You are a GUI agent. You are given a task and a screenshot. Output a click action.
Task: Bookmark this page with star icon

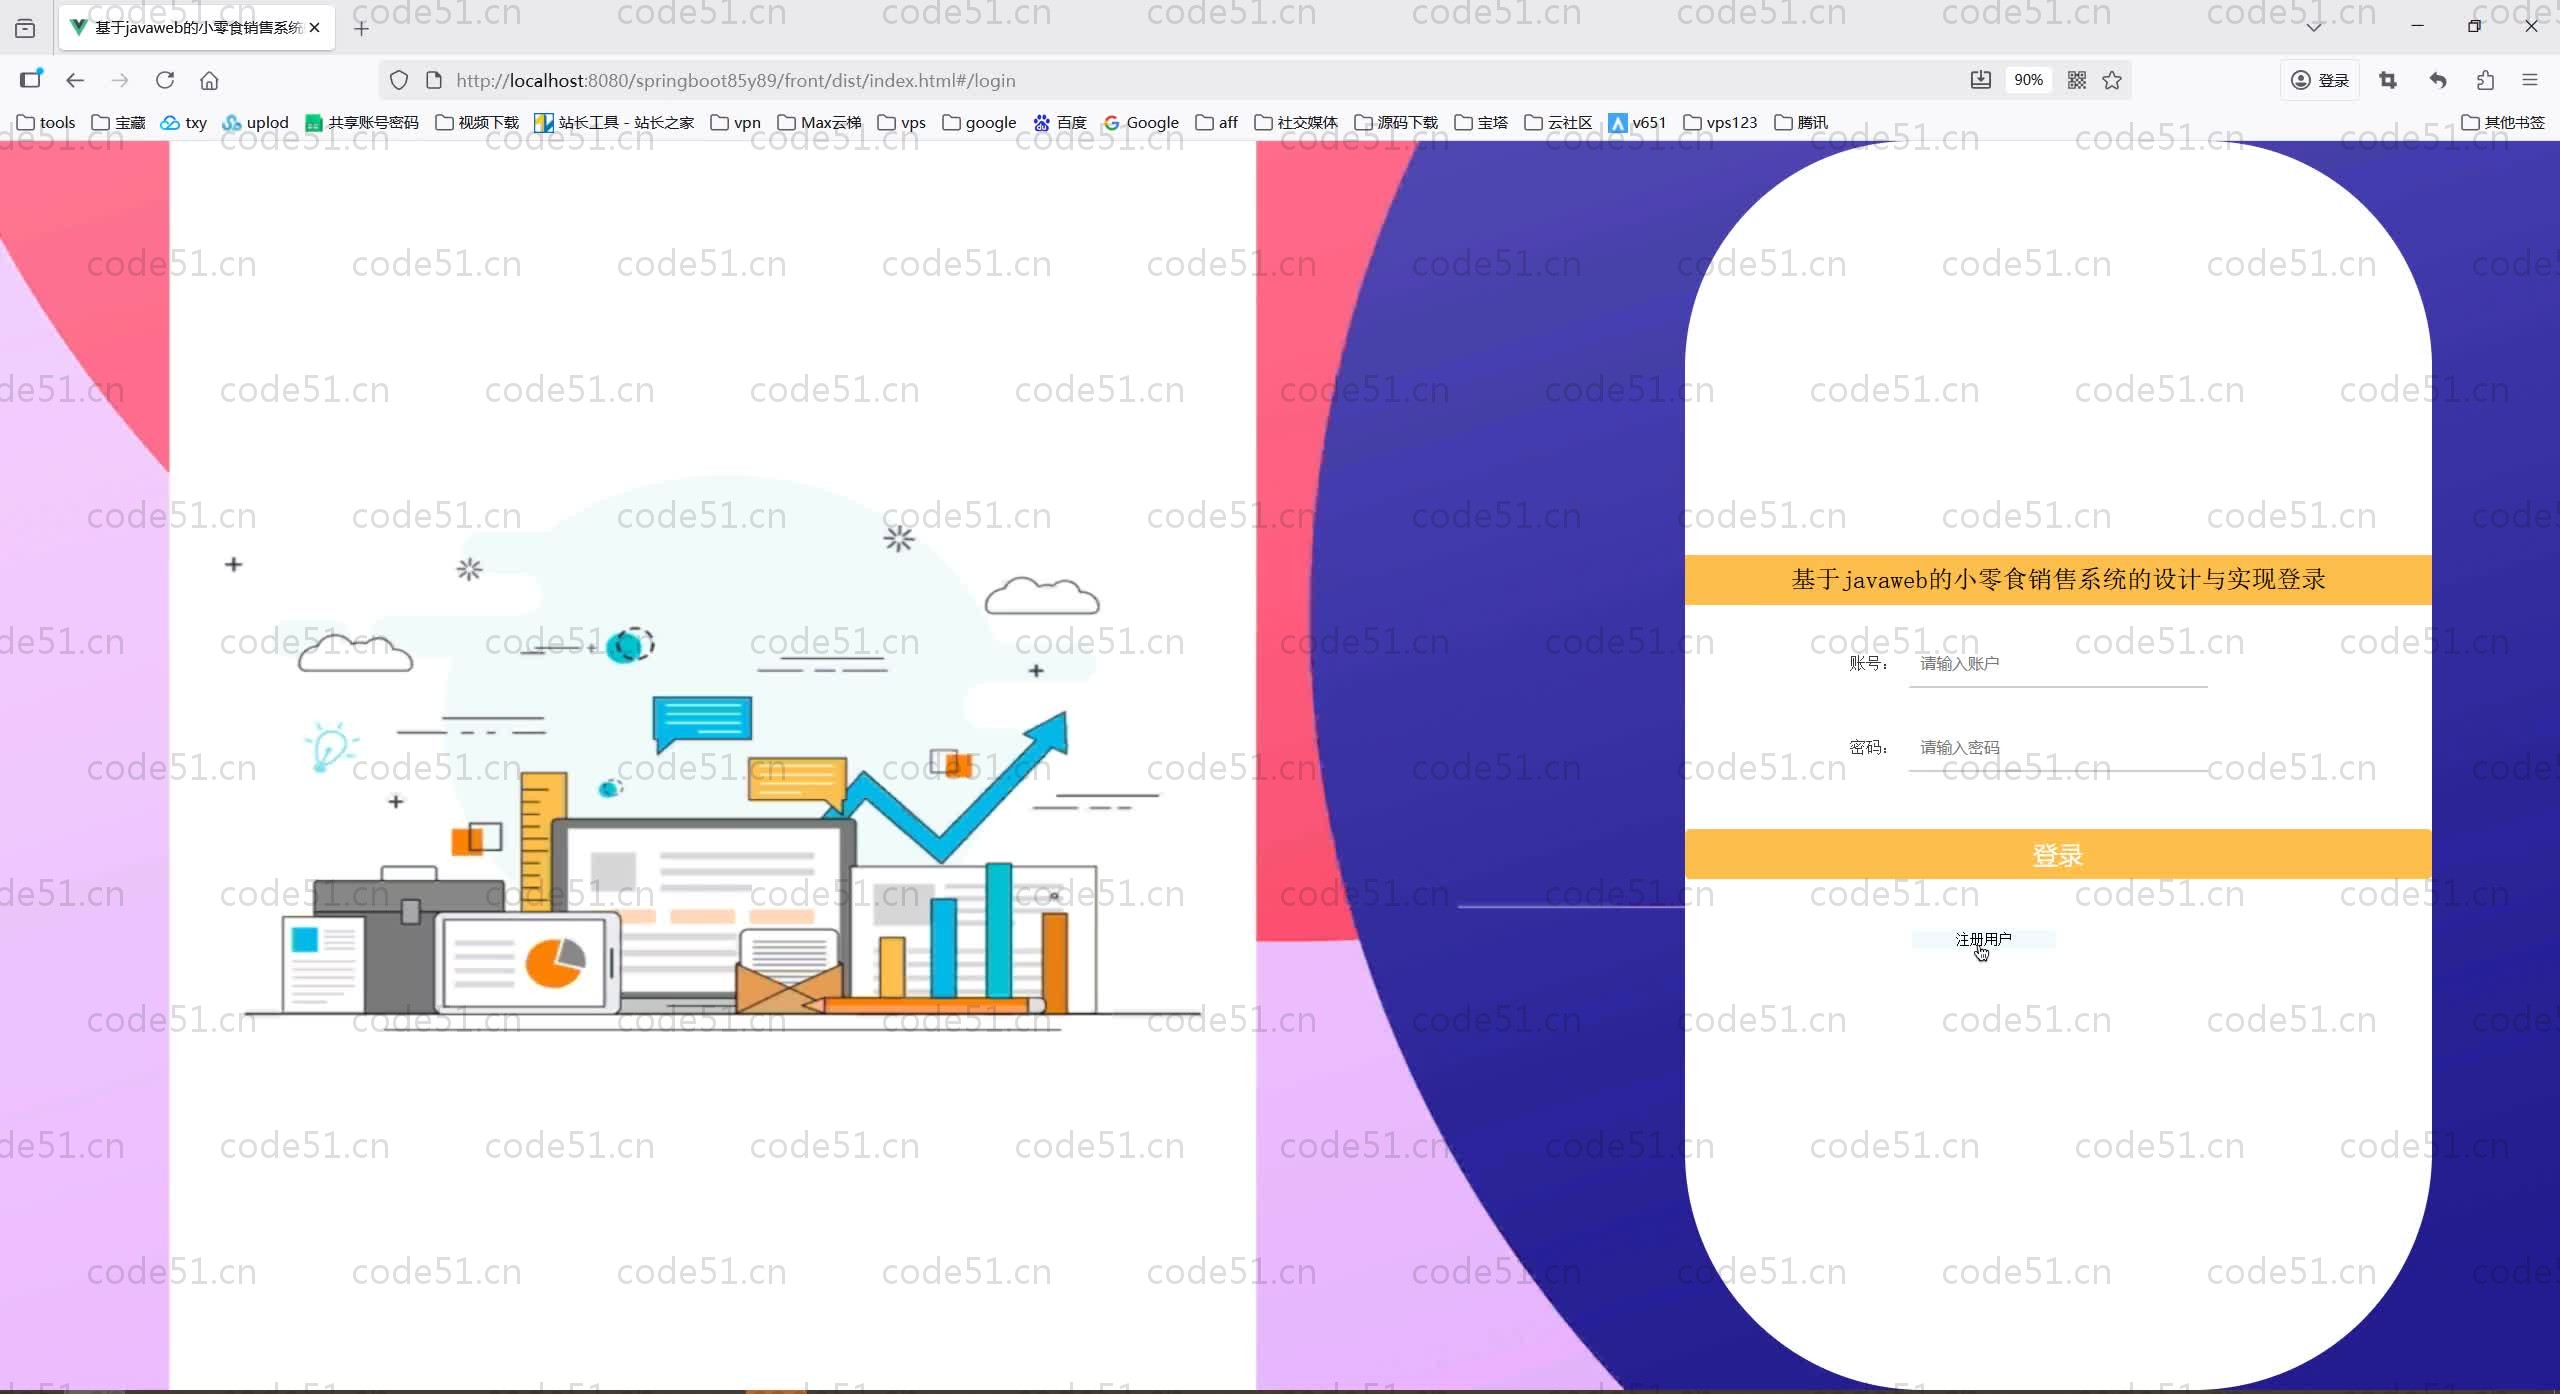2112,80
